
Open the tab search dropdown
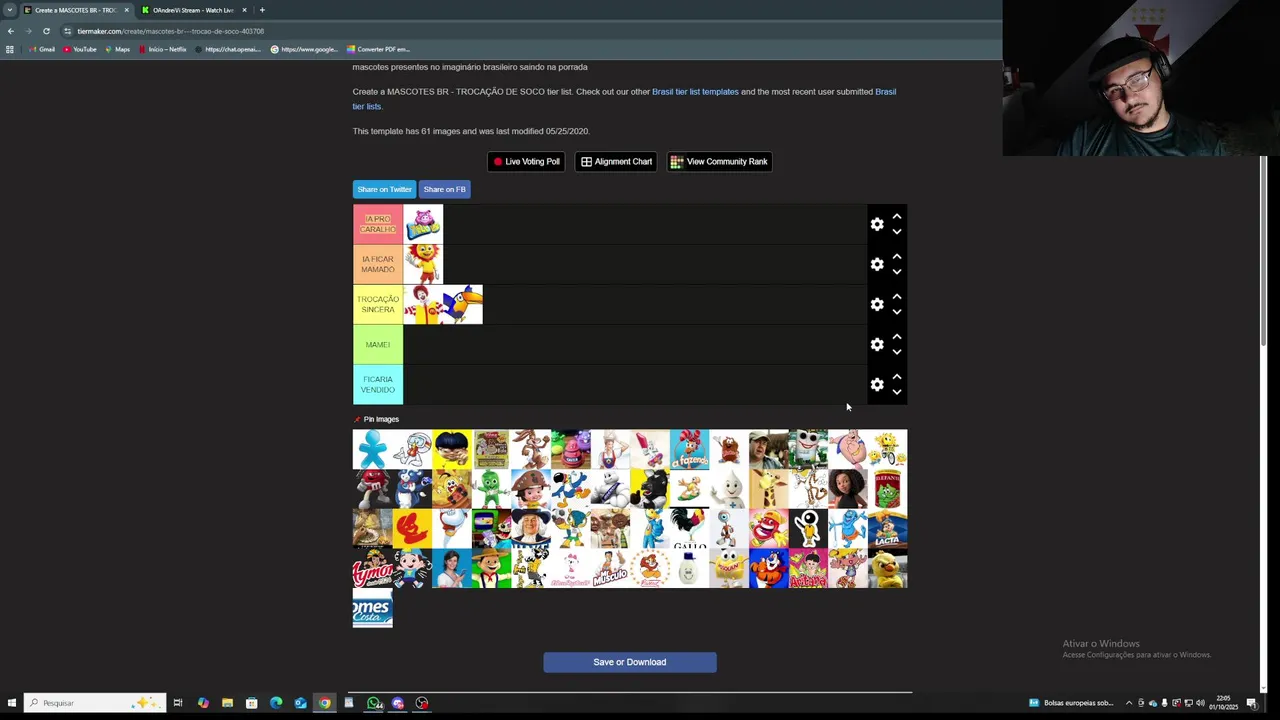click(x=9, y=10)
